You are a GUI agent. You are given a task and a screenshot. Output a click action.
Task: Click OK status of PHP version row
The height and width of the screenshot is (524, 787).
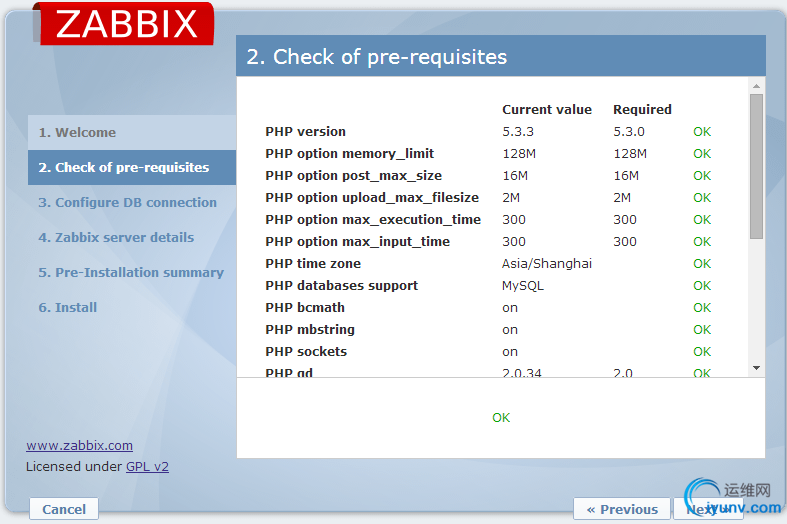point(702,132)
